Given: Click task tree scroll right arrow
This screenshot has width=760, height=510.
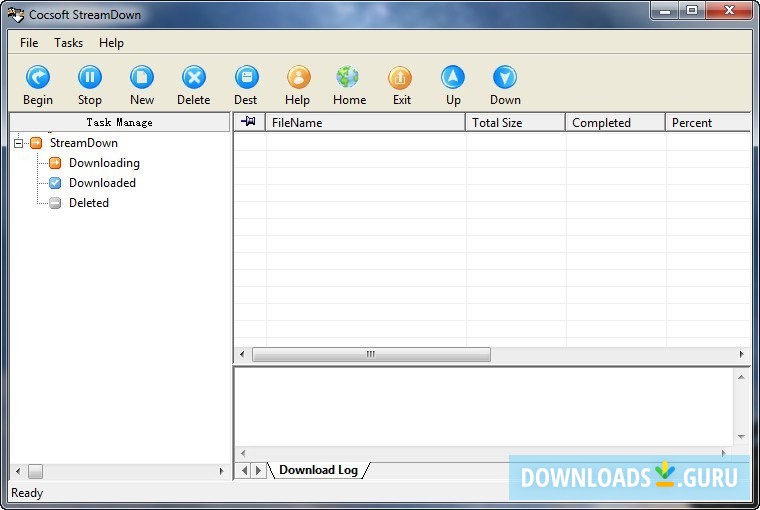Looking at the screenshot, I should click(222, 471).
